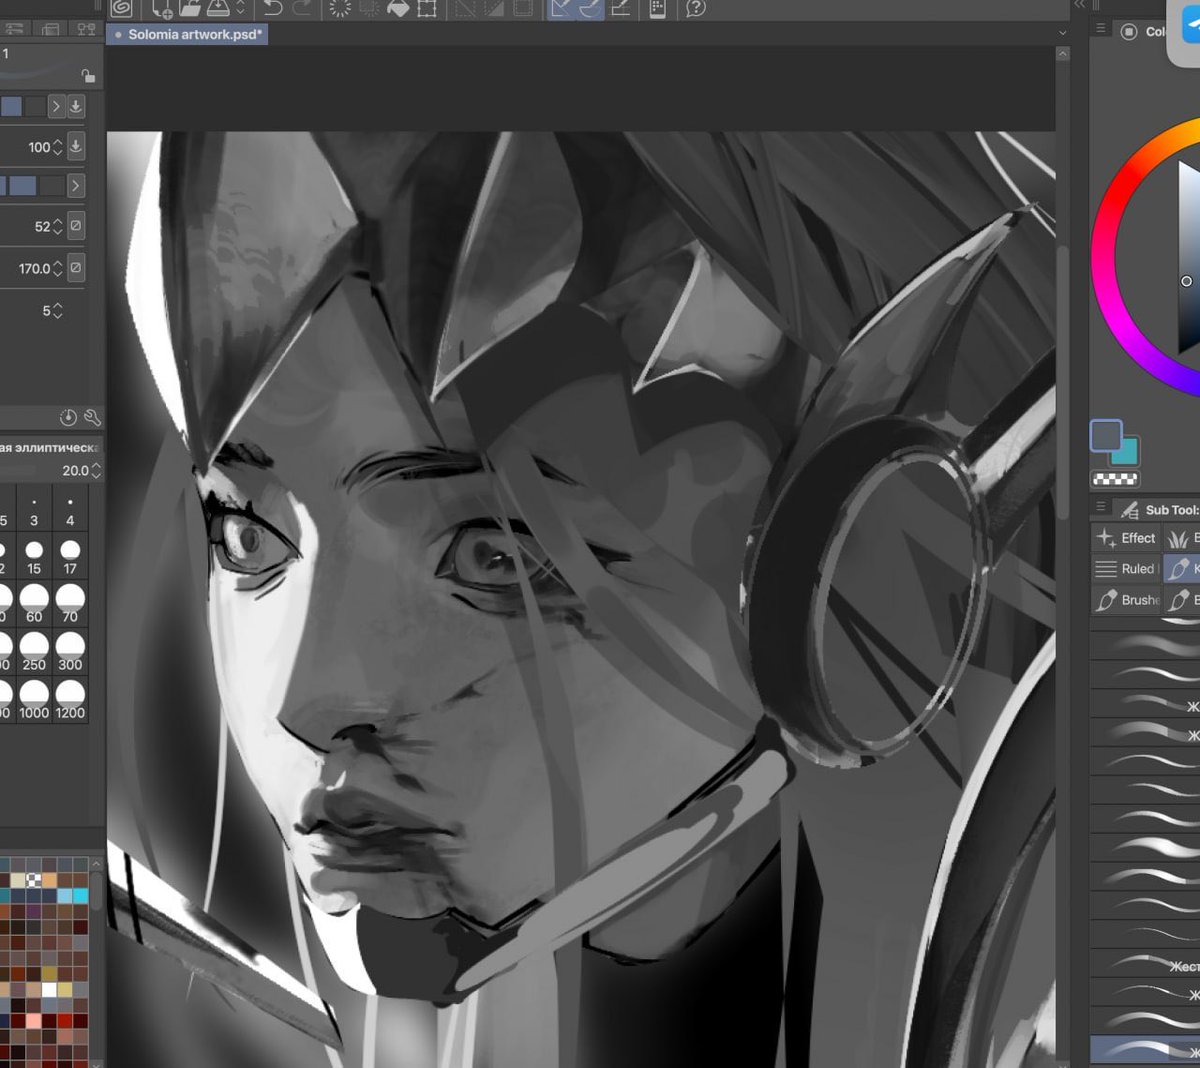Viewport: 1200px width, 1068px height.
Task: Create a new canvas file
Action: tap(162, 8)
